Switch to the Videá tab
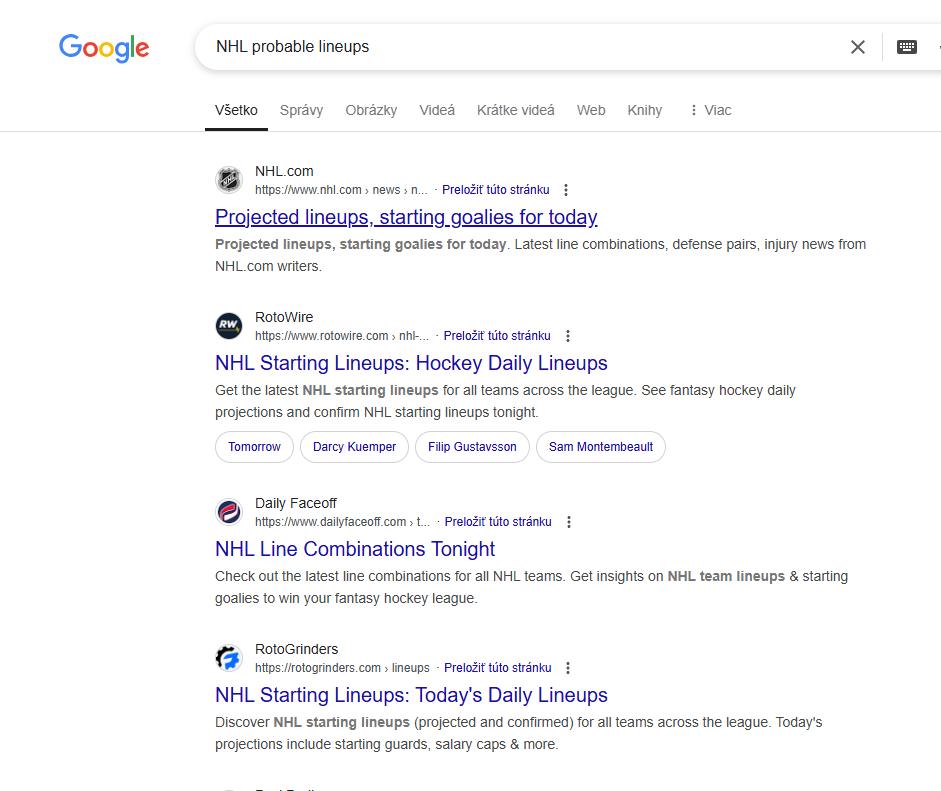Image resolution: width=941 pixels, height=791 pixels. coord(437,110)
